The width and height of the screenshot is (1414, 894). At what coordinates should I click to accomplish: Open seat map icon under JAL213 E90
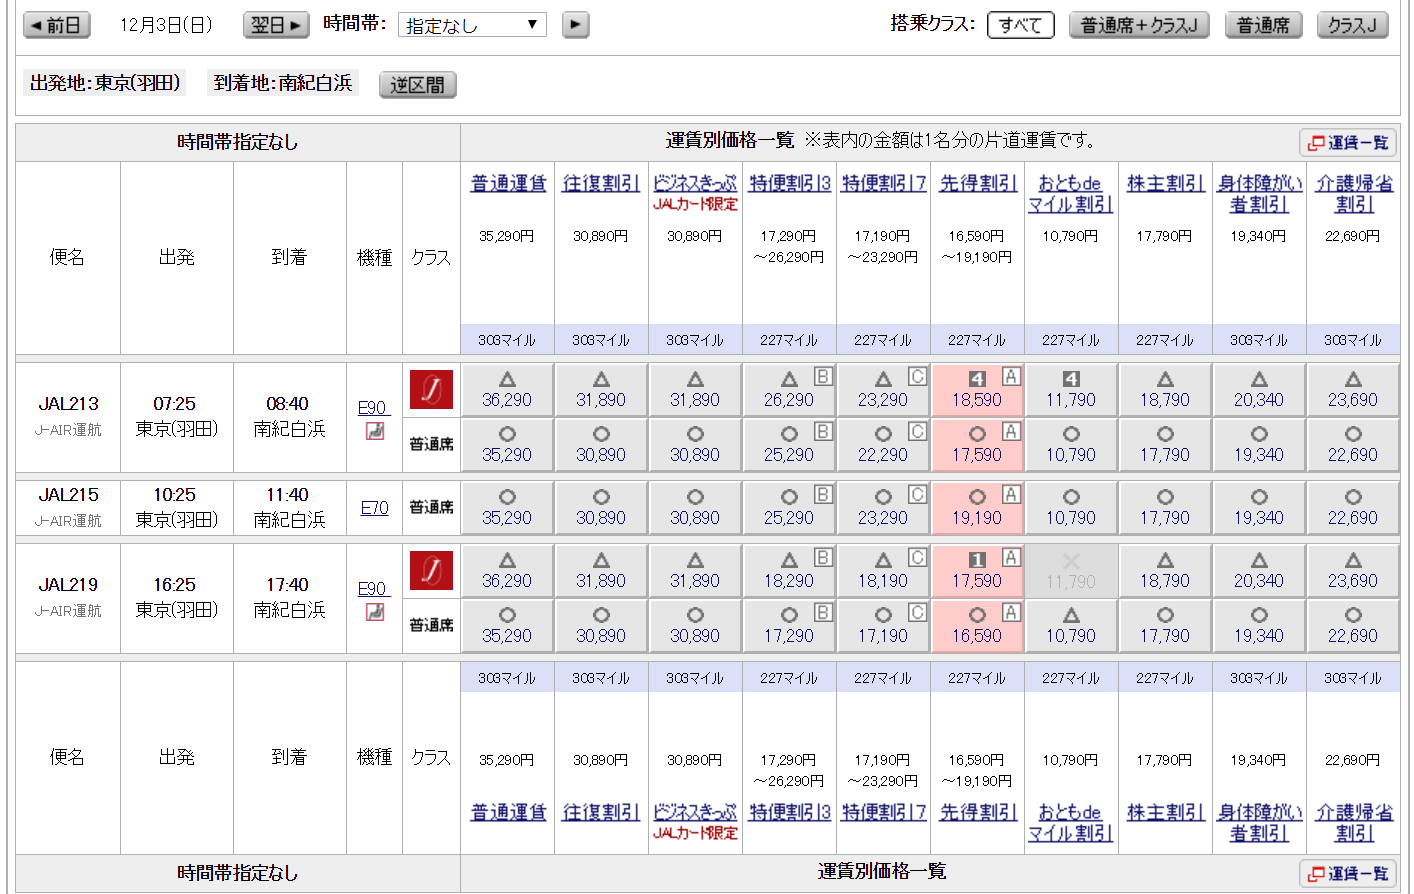(x=375, y=431)
